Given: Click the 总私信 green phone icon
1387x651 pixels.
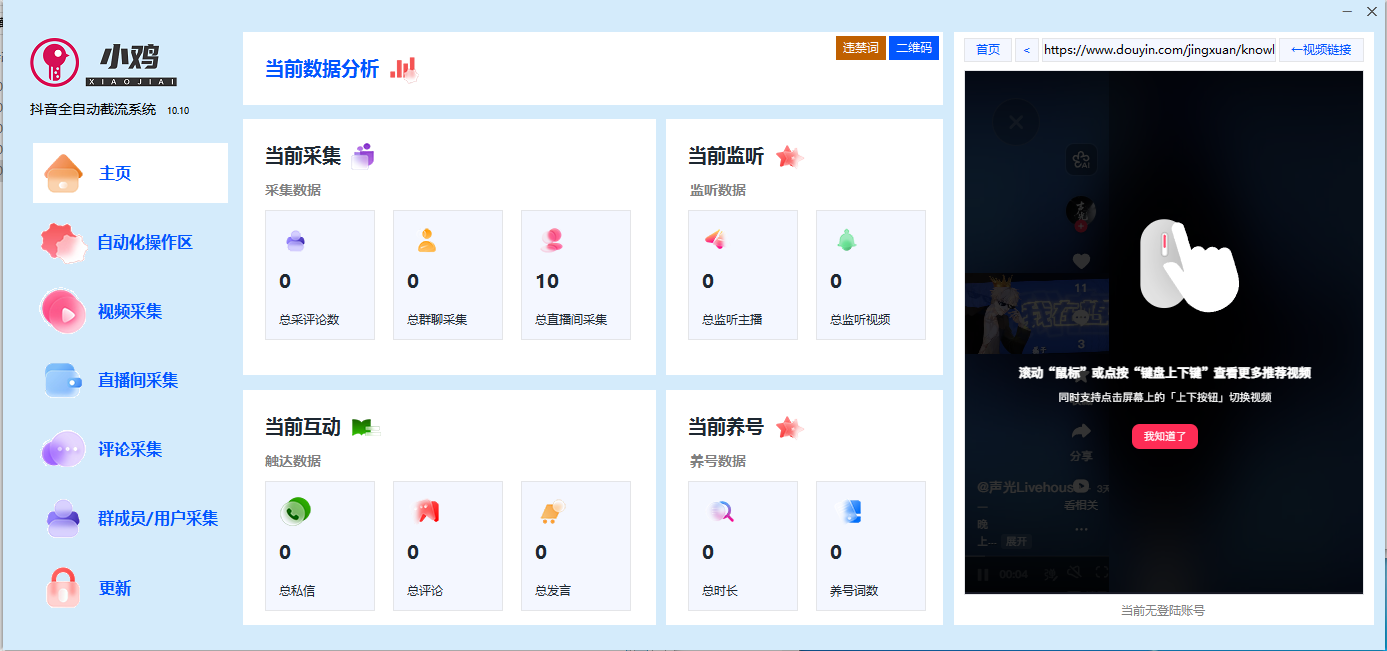Looking at the screenshot, I should tap(294, 511).
